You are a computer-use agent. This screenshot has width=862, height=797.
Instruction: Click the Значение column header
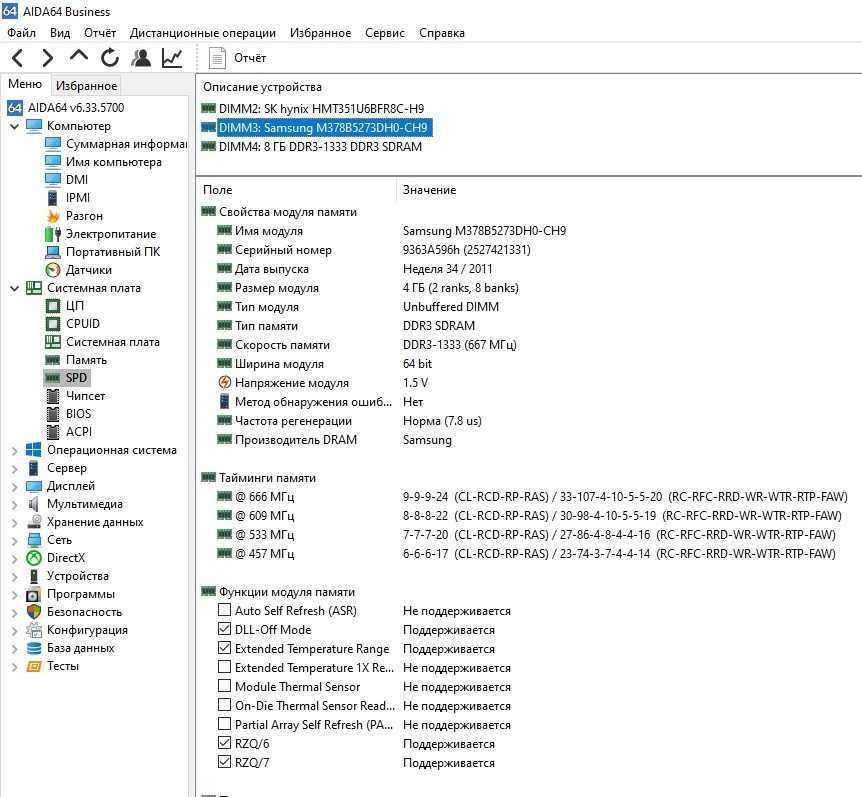click(x=429, y=190)
